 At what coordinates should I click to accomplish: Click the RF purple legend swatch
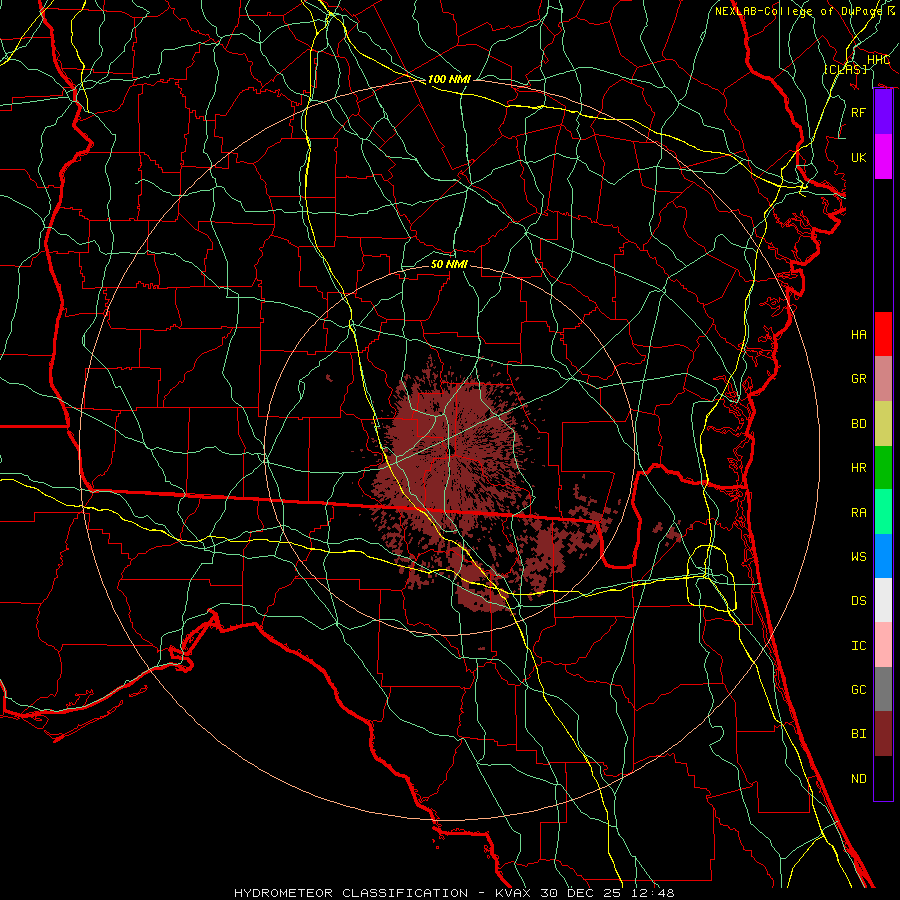(883, 112)
